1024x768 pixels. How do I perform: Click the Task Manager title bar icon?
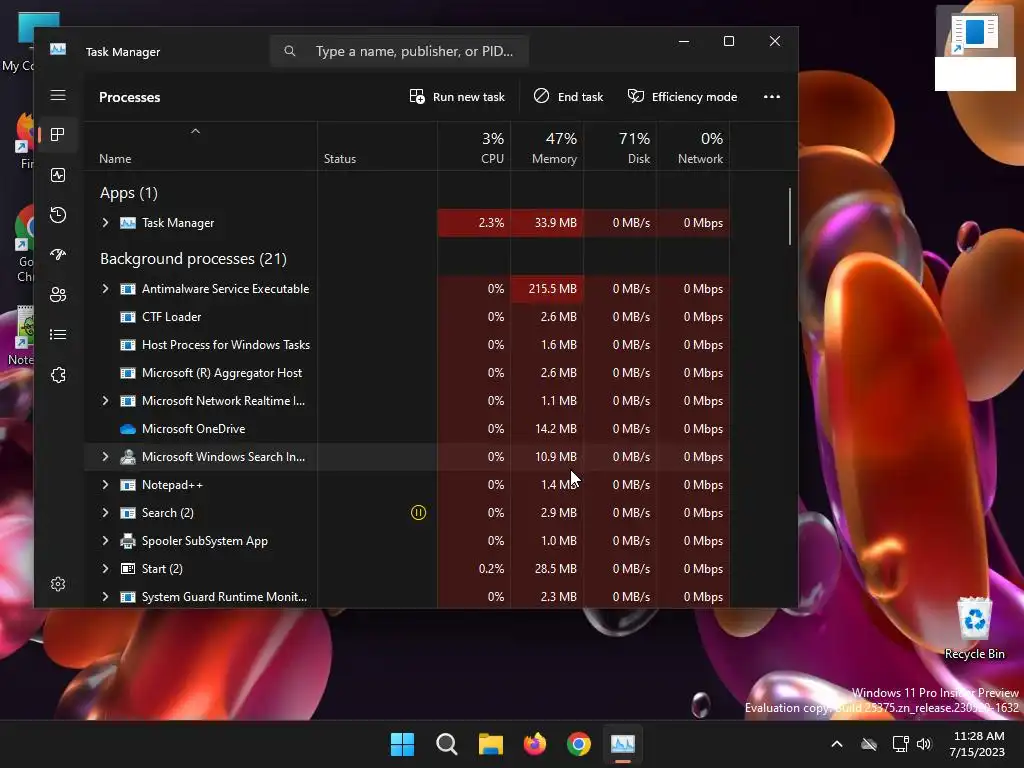click(x=58, y=50)
